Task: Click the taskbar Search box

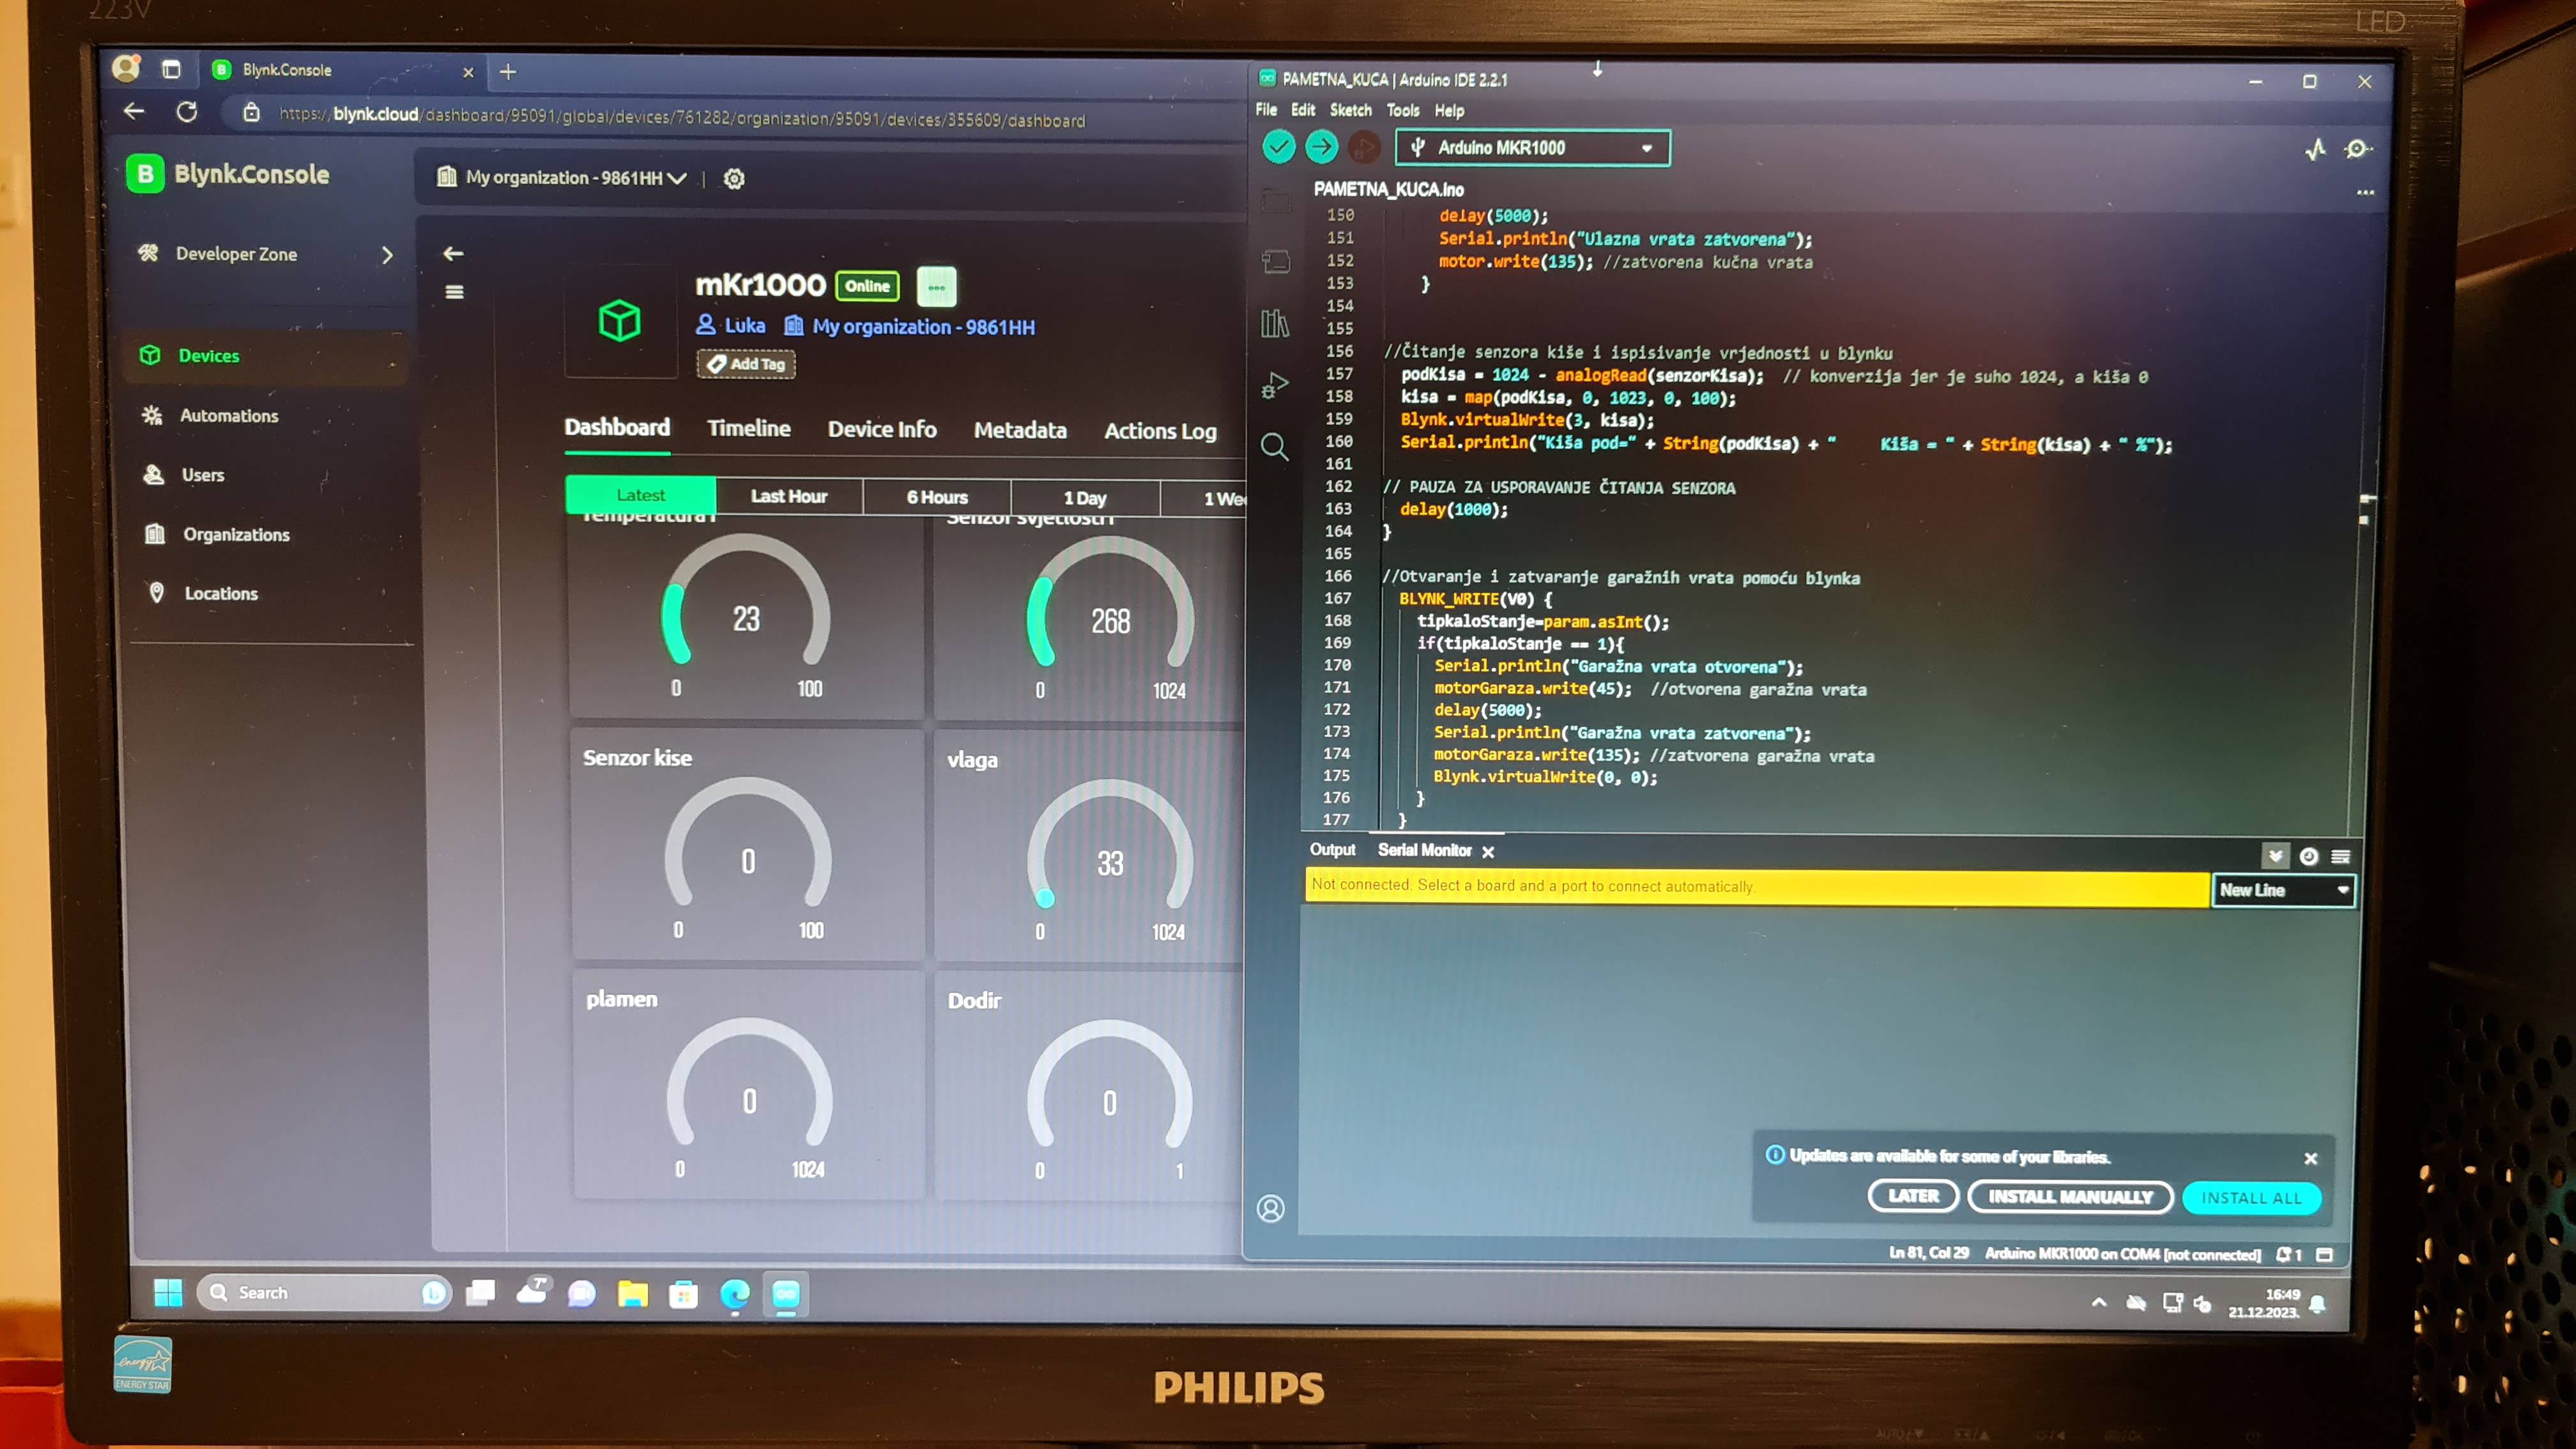Action: click(x=325, y=1293)
